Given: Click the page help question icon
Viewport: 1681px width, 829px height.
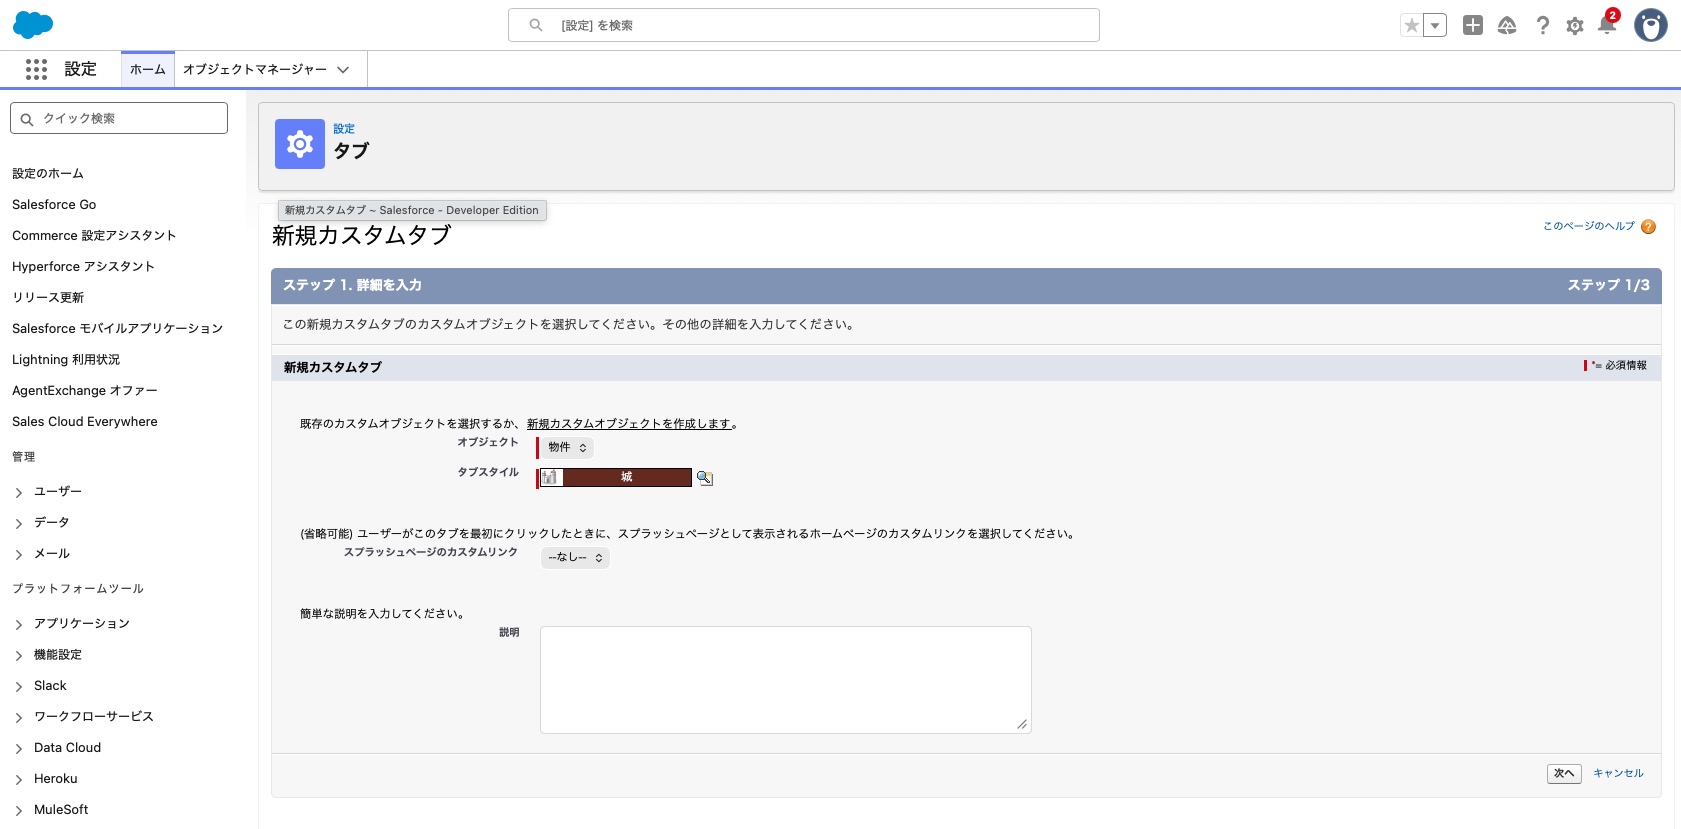Looking at the screenshot, I should pyautogui.click(x=1649, y=227).
